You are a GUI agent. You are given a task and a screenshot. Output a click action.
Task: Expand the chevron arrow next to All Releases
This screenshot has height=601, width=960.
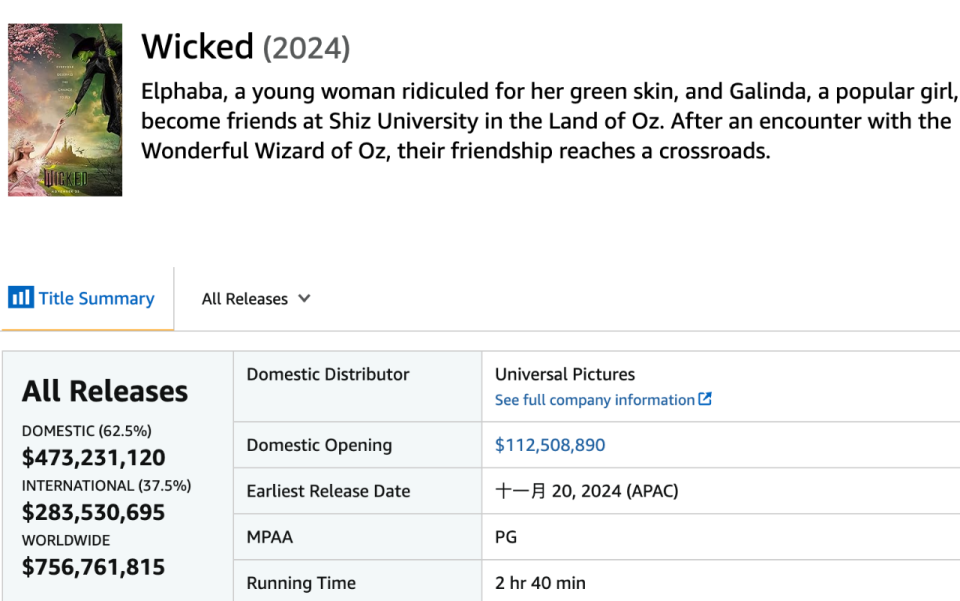304,298
